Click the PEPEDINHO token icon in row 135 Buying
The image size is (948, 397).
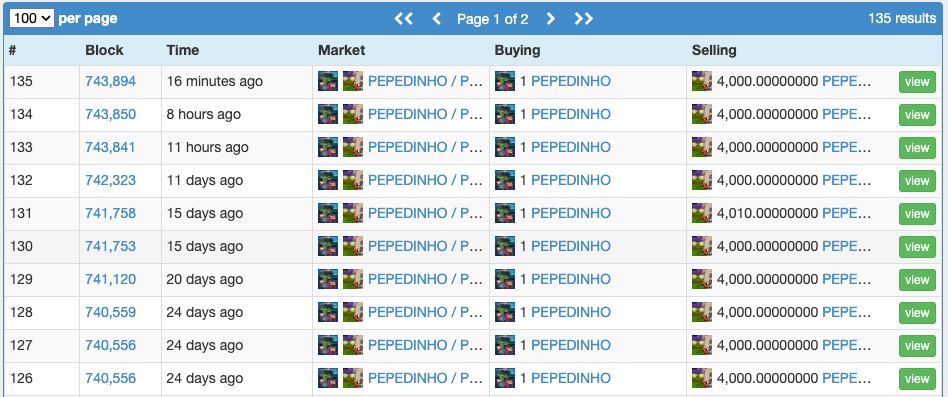(x=505, y=81)
